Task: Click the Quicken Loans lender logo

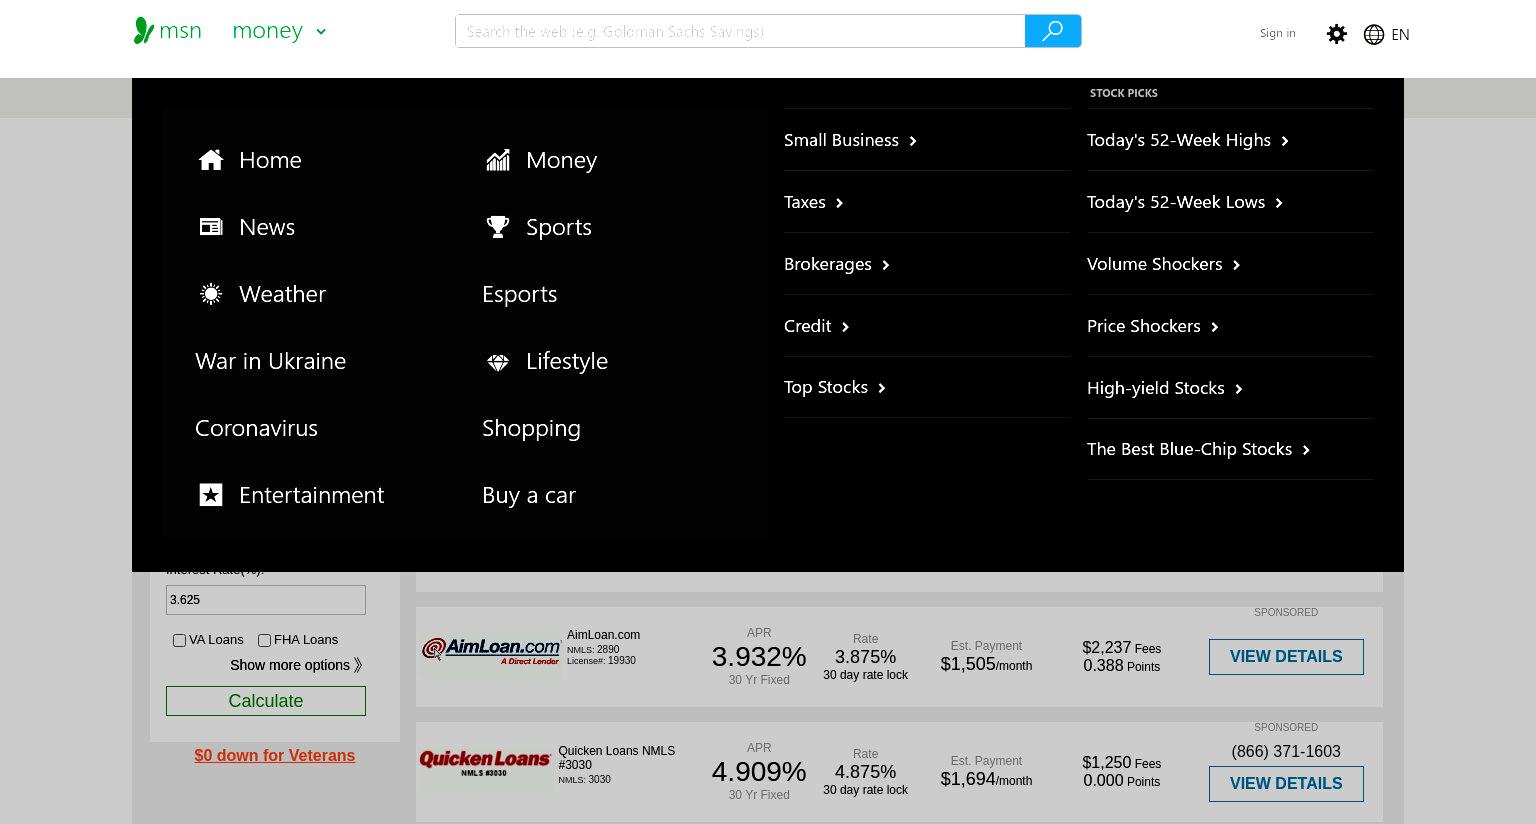Action: point(485,763)
